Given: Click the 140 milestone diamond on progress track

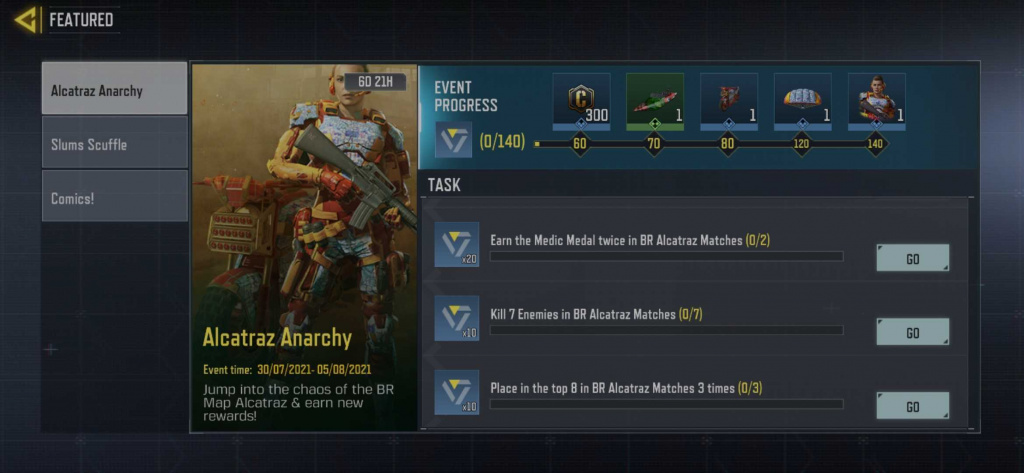Looking at the screenshot, I should click(x=875, y=144).
